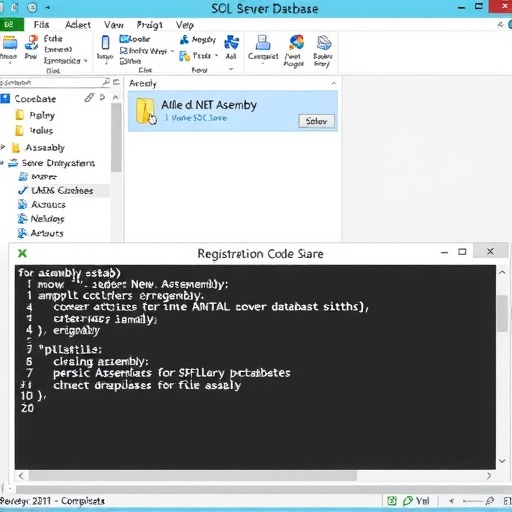Click the Fcde ribbon command

pyautogui.click(x=53, y=39)
